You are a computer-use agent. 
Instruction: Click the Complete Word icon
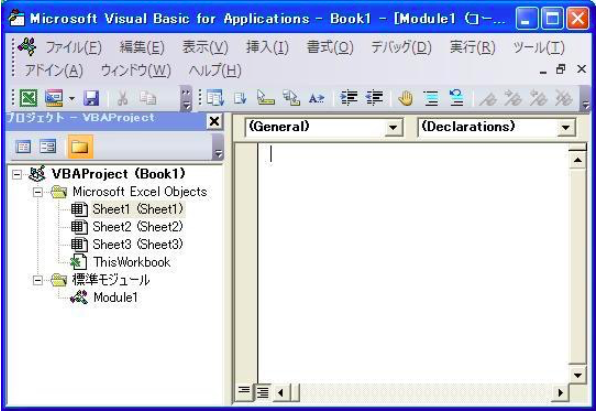pos(316,99)
